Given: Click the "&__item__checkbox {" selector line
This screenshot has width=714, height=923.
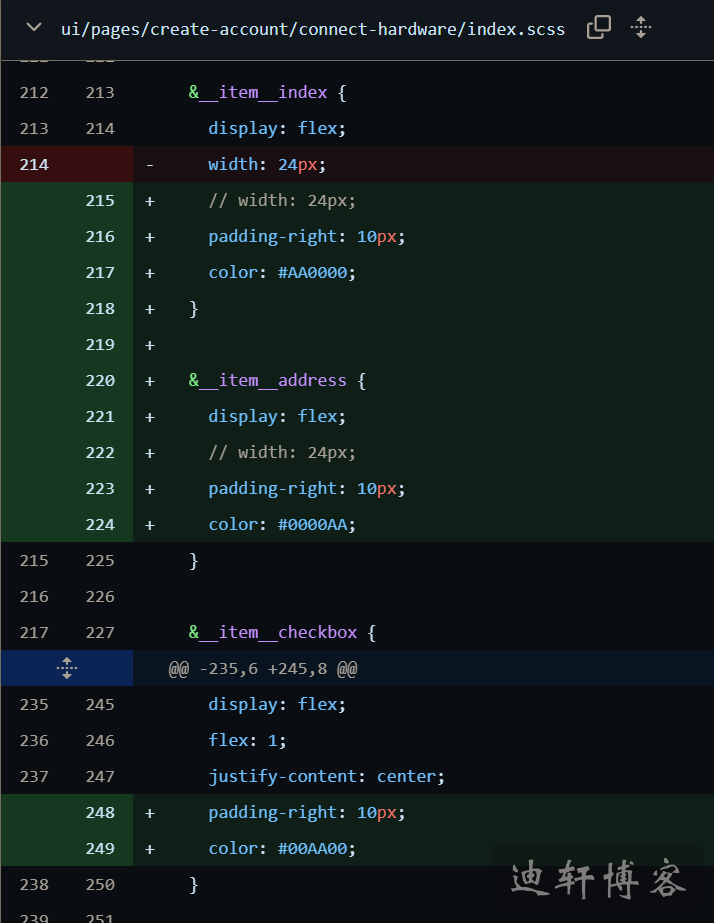Looking at the screenshot, I should 282,632.
